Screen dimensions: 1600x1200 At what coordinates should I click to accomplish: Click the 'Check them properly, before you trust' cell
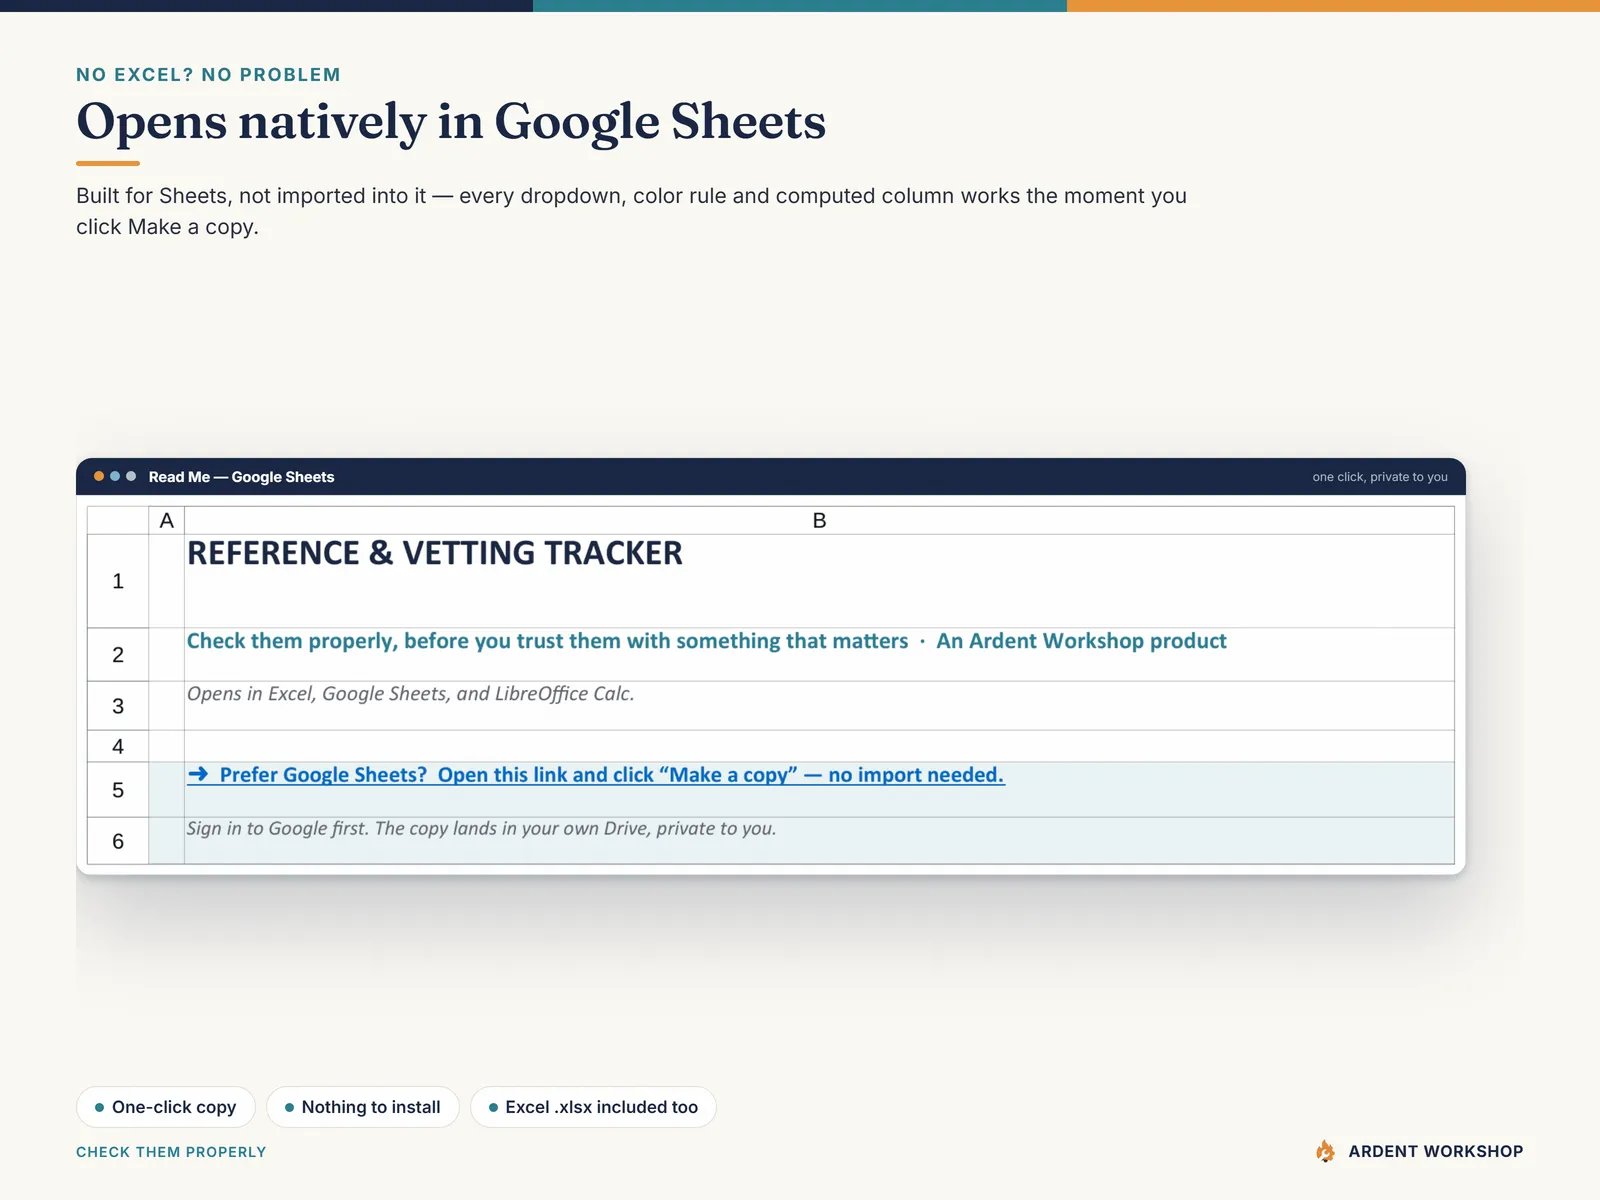pyautogui.click(x=819, y=655)
